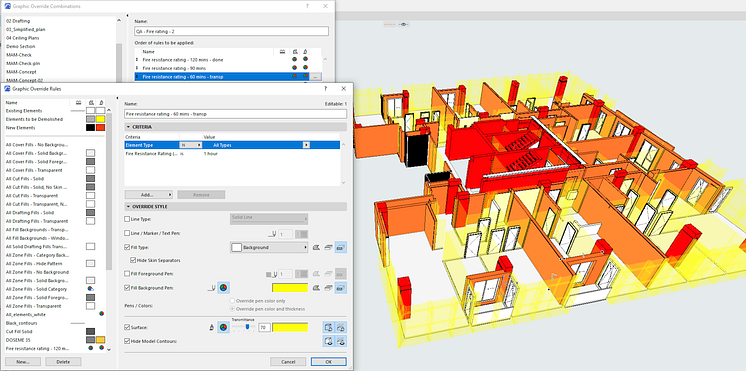Click the RGB color override icon in Surface row

pyautogui.click(x=224, y=327)
